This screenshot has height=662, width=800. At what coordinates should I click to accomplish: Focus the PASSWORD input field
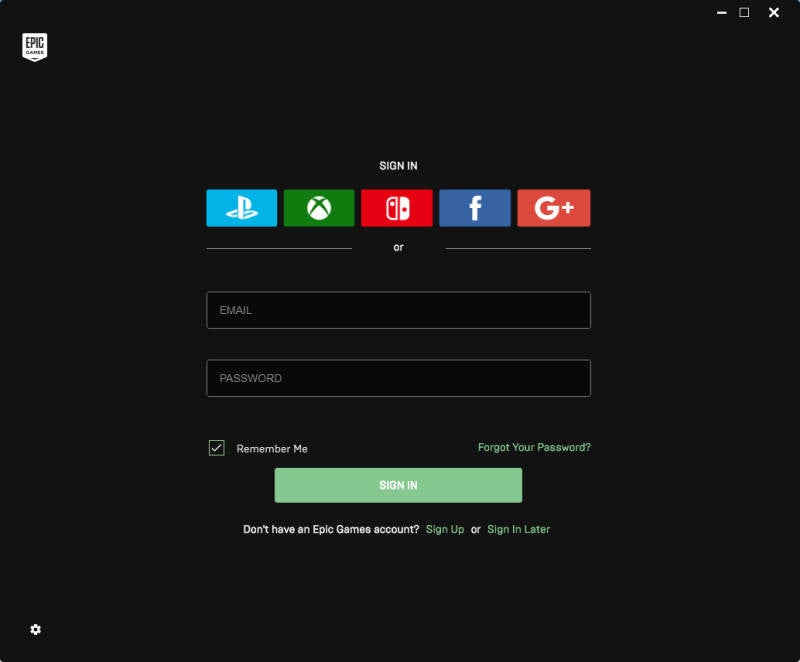(398, 378)
